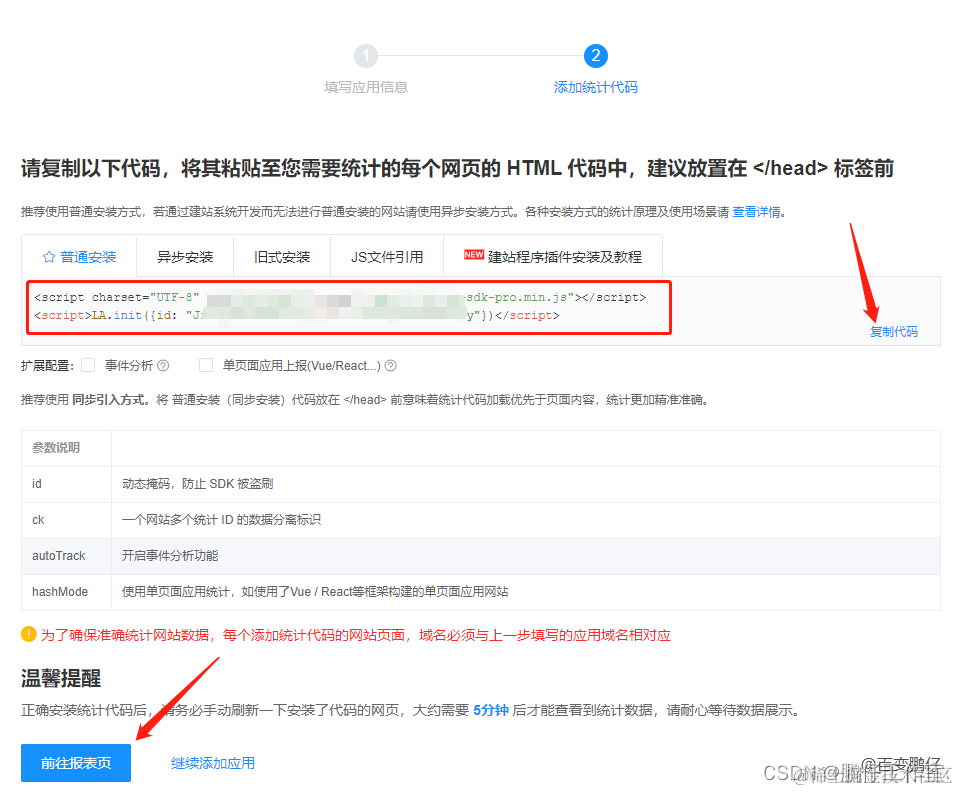The height and width of the screenshot is (792, 959).
Task: Switch to 旧式安装 tab
Action: click(282, 257)
